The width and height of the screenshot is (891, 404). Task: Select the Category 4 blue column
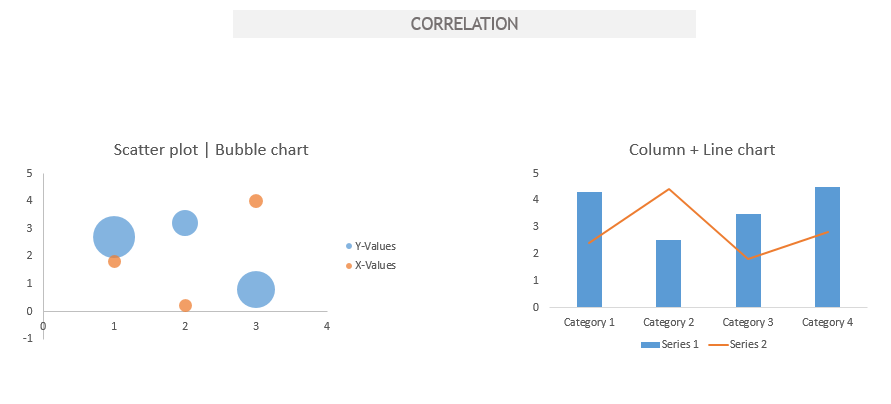[827, 247]
